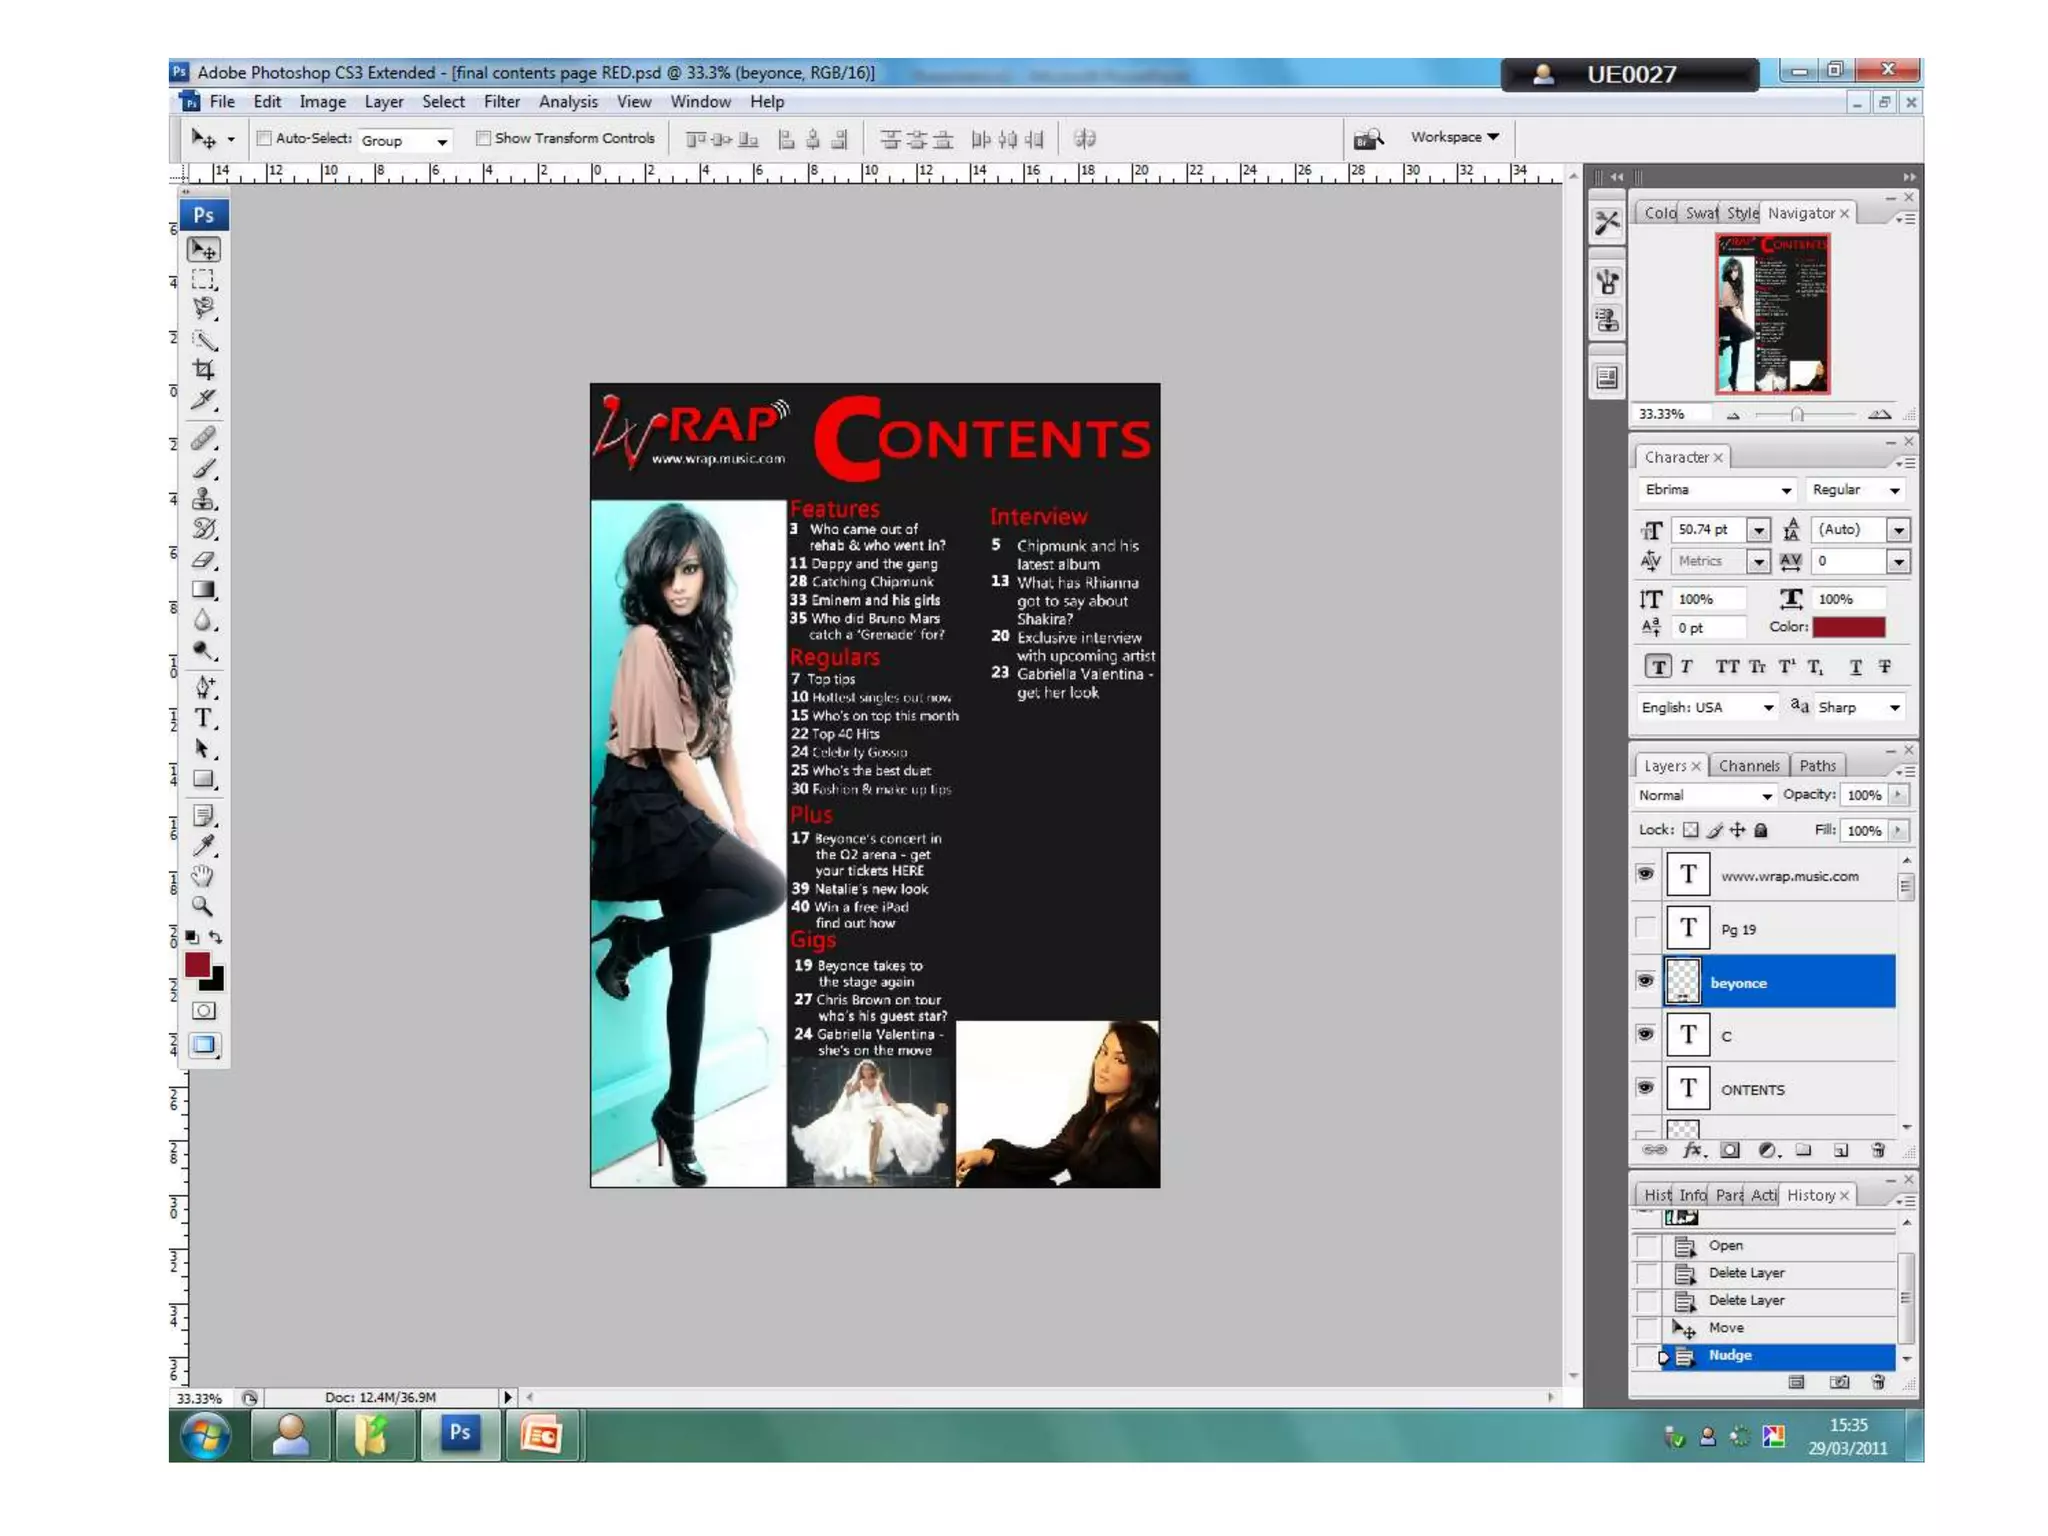Open the Auto-Select Group dropdown
This screenshot has width=2048, height=1536.
405,141
